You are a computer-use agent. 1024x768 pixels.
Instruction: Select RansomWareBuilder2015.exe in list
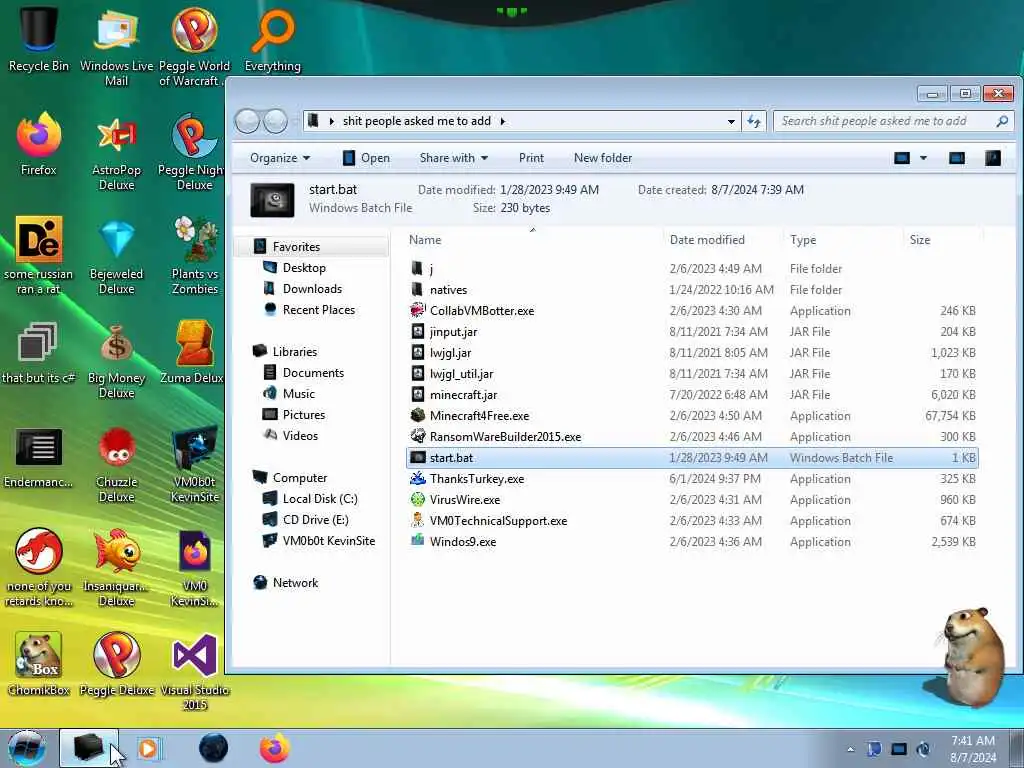click(x=692, y=436)
